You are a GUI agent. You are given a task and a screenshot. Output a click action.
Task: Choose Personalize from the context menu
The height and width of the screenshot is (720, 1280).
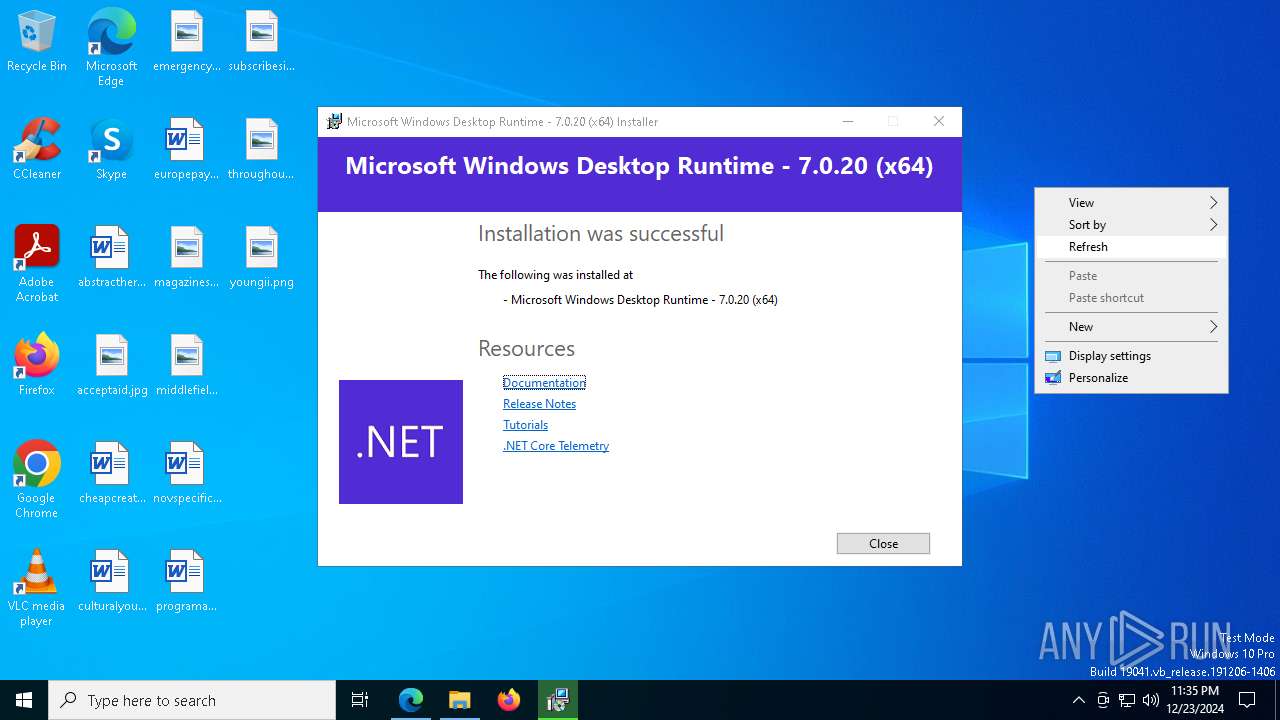coord(1131,377)
